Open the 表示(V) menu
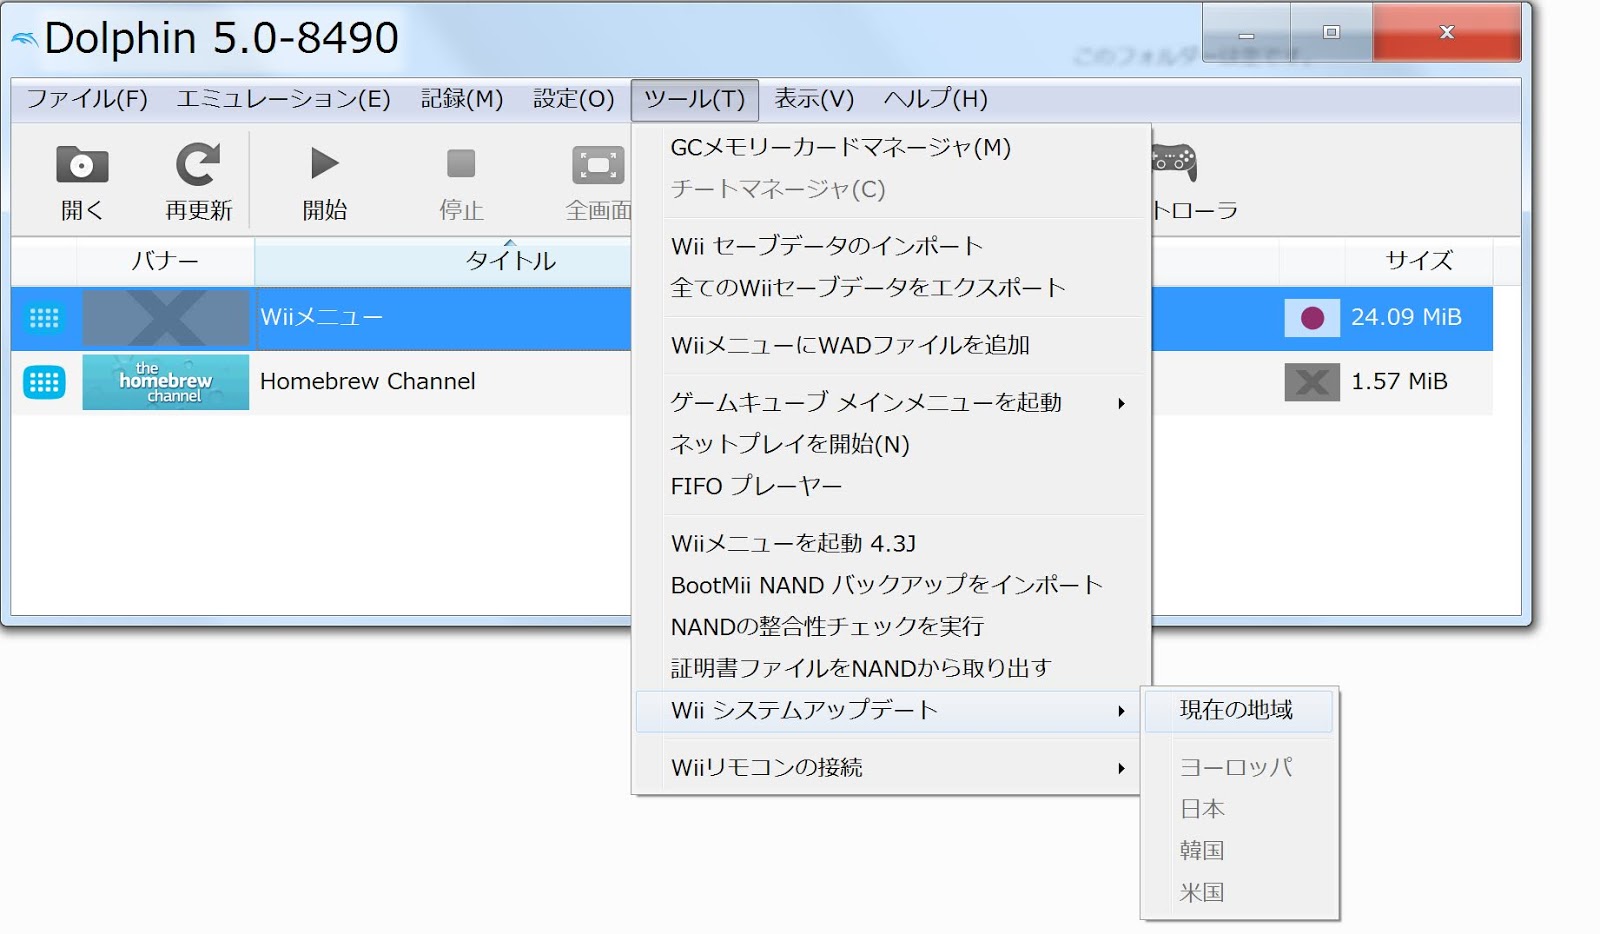This screenshot has width=1600, height=934. point(814,99)
